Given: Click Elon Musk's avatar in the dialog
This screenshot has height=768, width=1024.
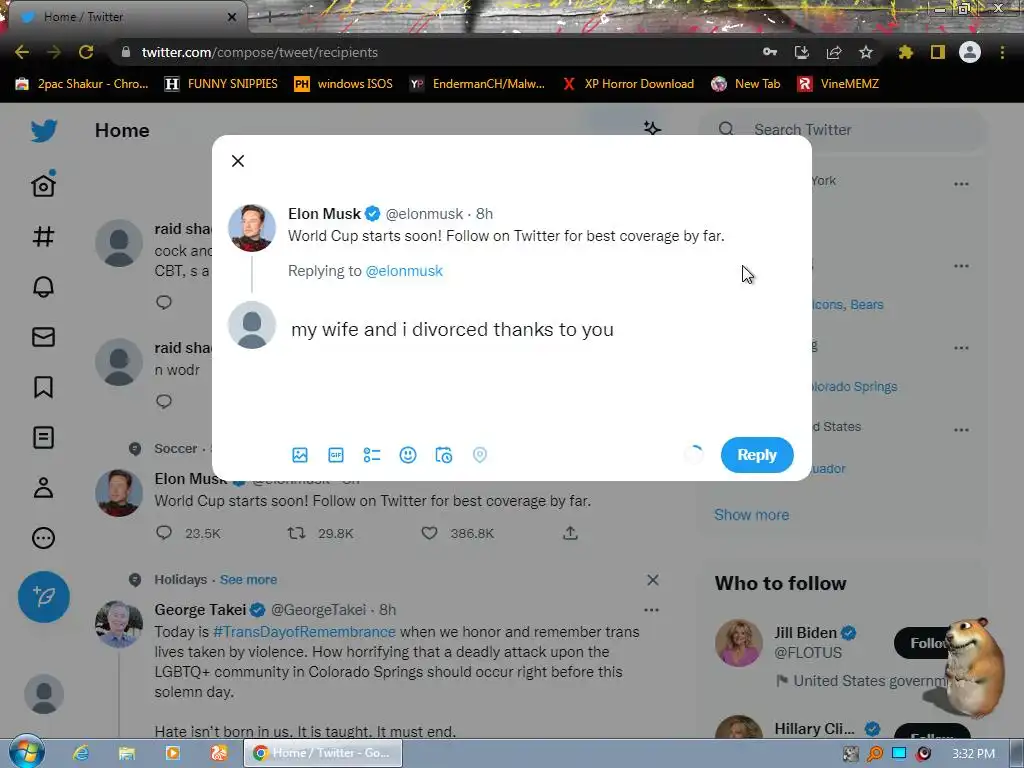Looking at the screenshot, I should (x=251, y=228).
